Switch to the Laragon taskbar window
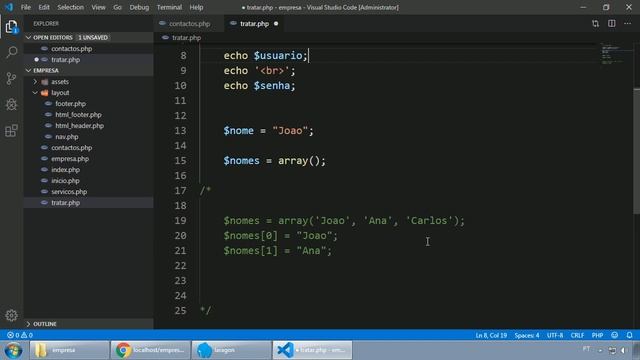 pyautogui.click(x=231, y=350)
